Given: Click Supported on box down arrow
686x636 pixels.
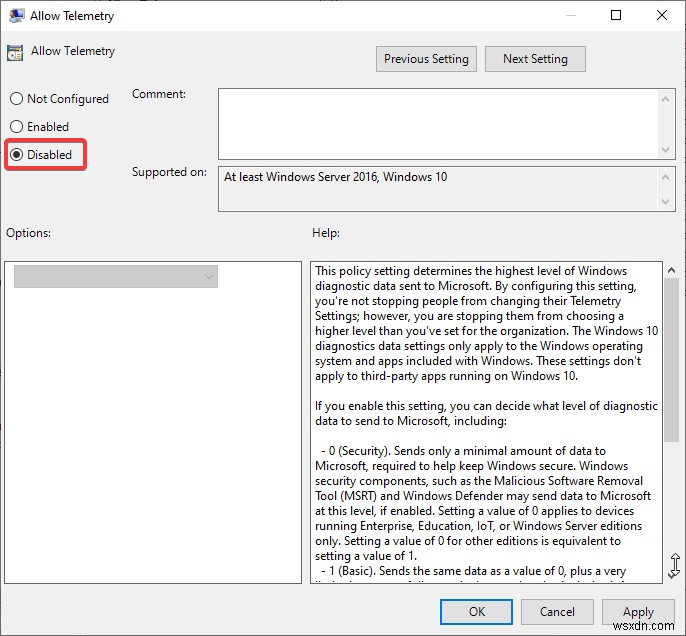Looking at the screenshot, I should (x=665, y=202).
